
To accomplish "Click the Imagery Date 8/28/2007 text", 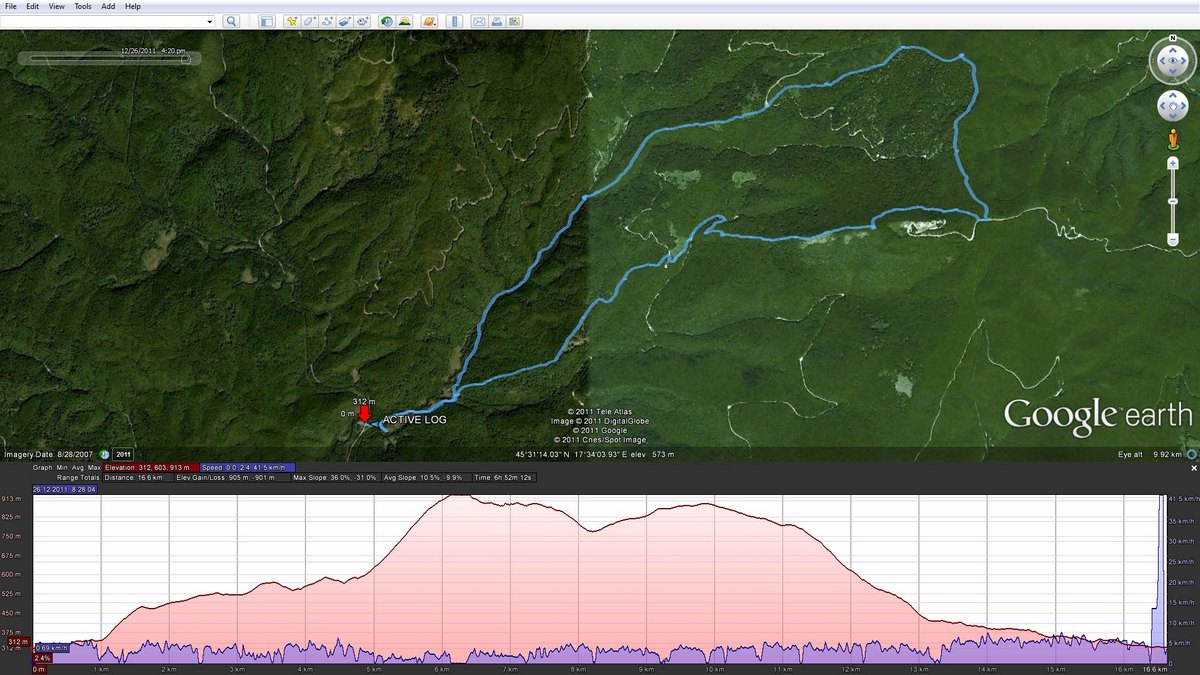I will 48,454.
